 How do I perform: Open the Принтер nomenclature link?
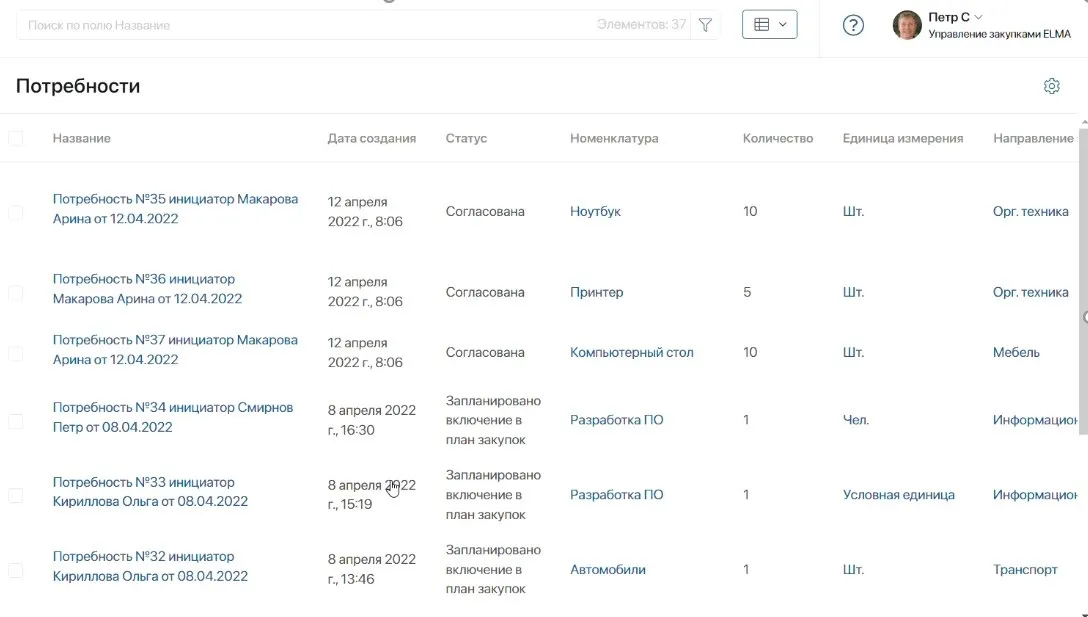(596, 292)
